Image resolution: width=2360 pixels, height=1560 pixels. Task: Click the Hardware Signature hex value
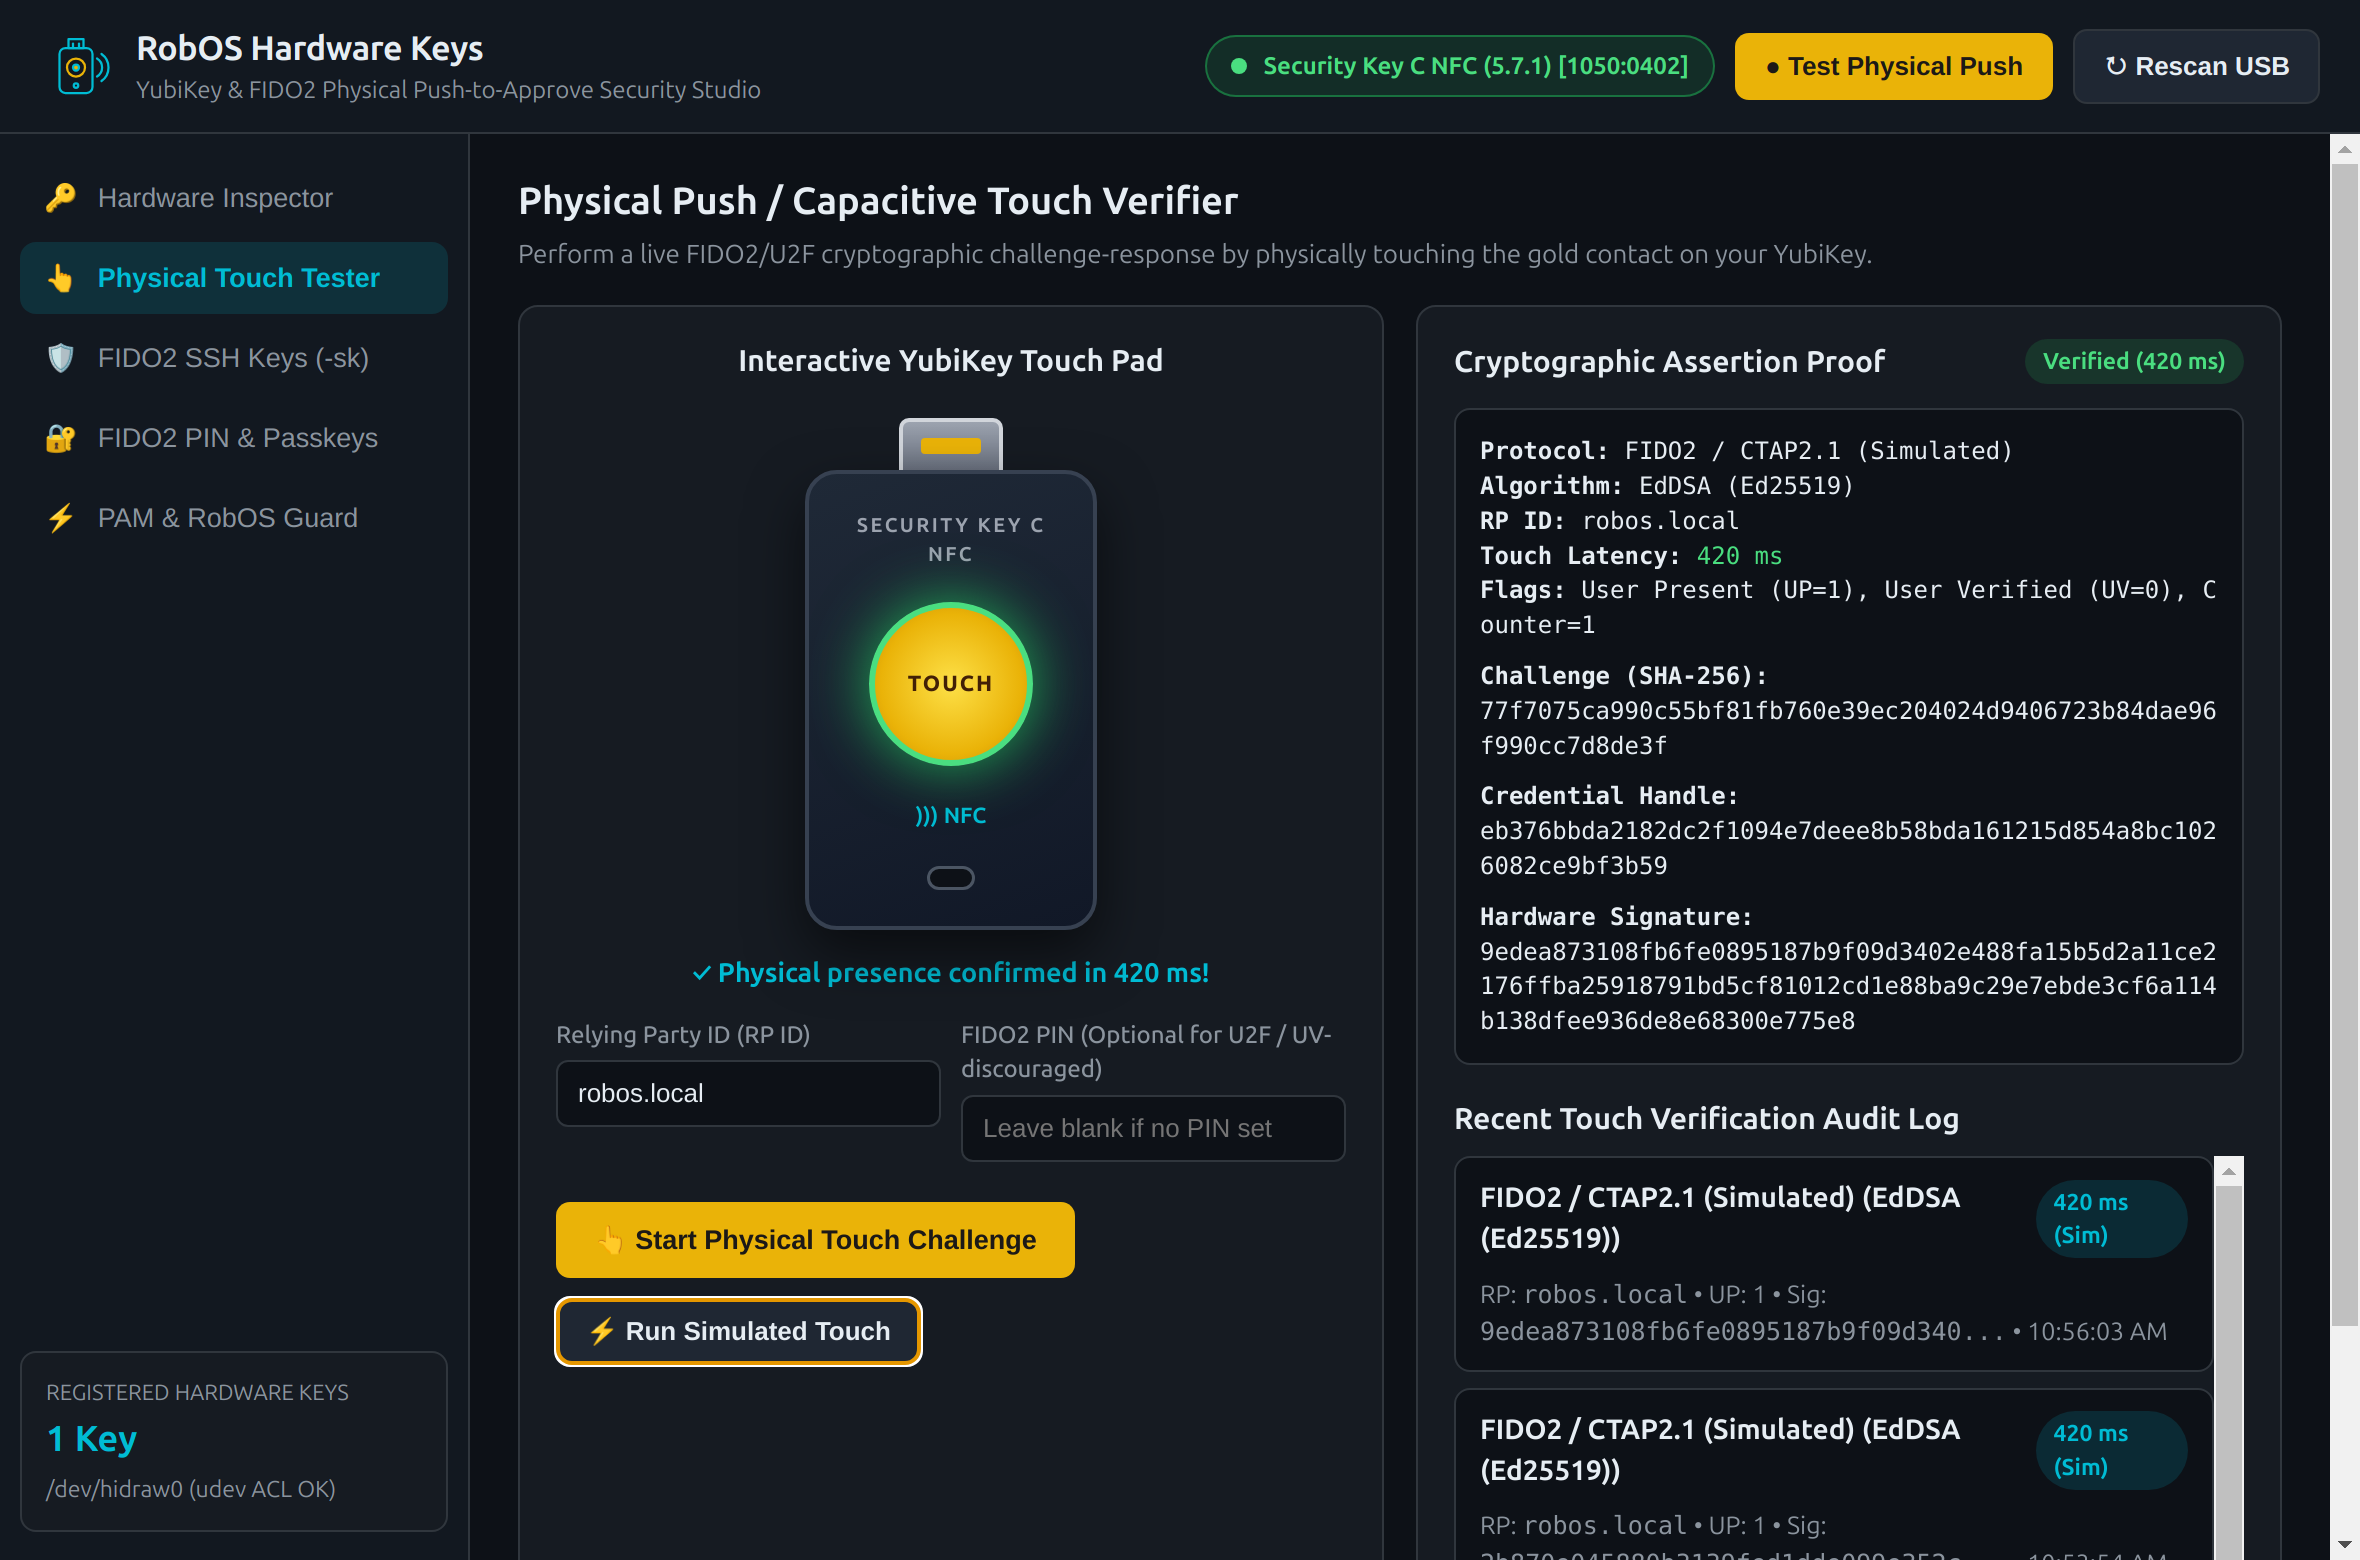1847,986
